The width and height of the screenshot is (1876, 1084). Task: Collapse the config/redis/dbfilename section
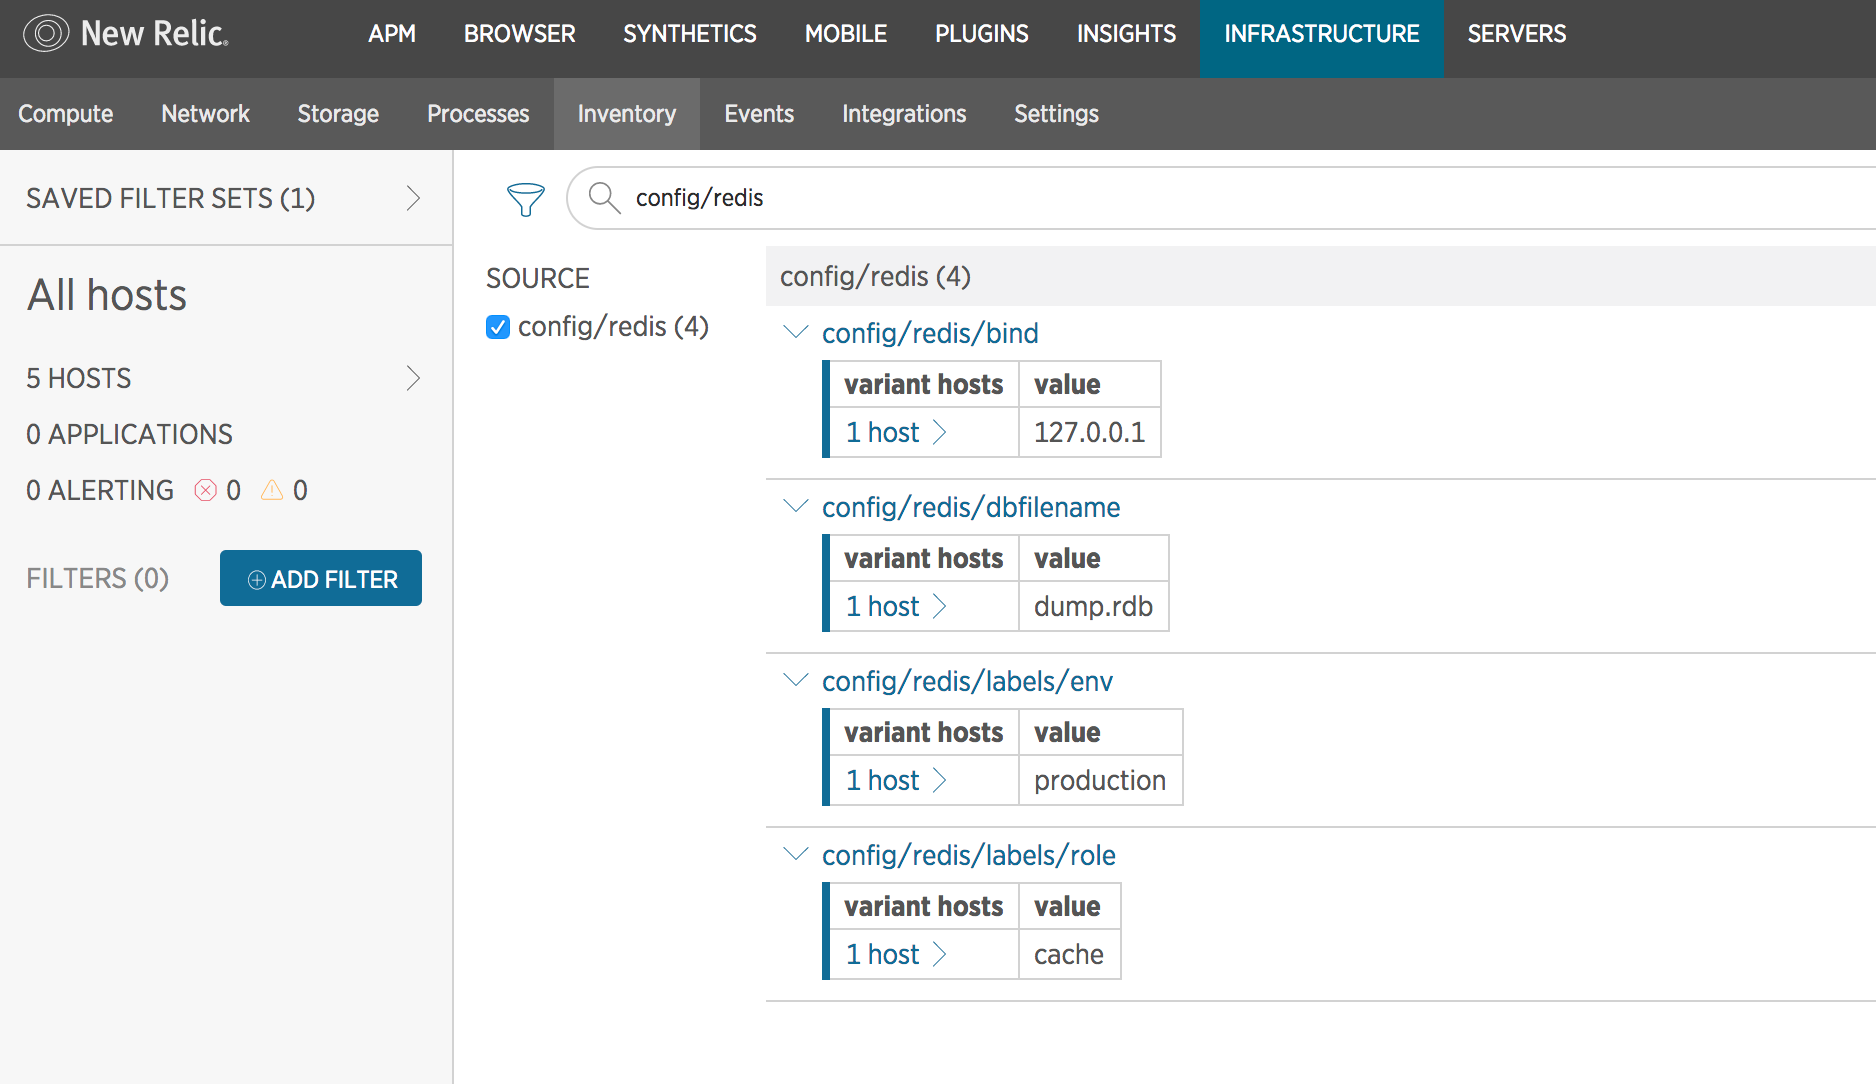(796, 506)
